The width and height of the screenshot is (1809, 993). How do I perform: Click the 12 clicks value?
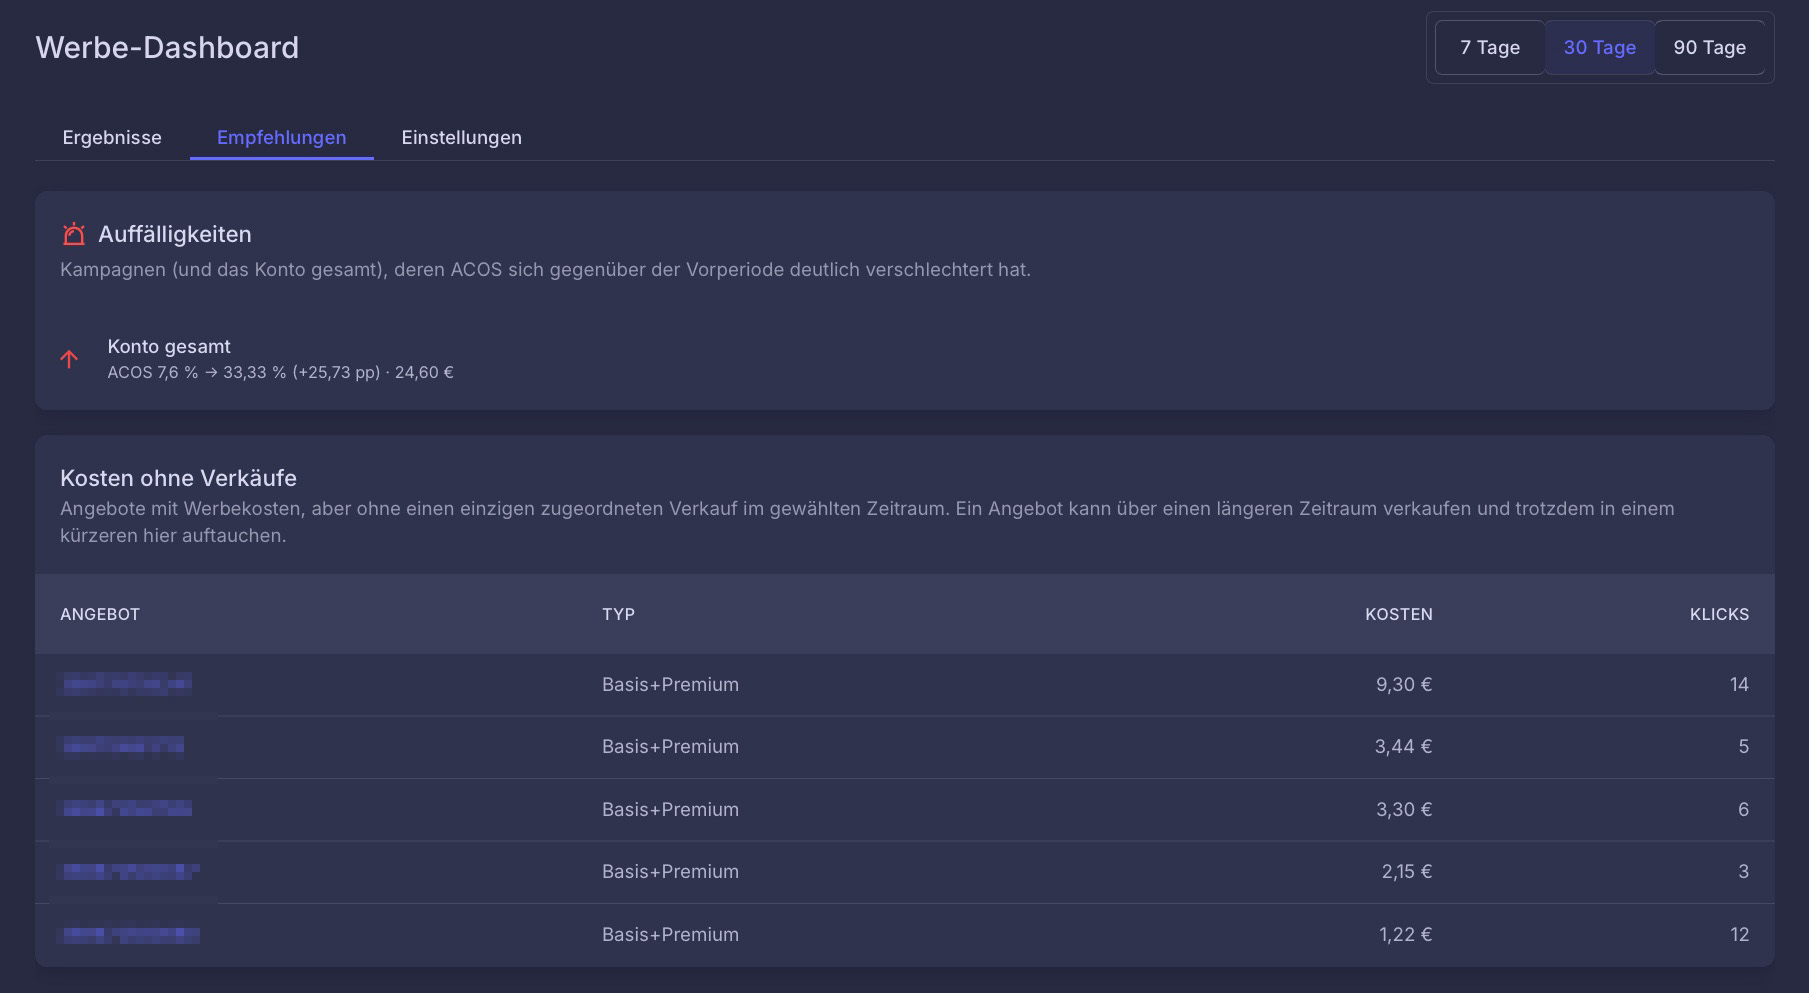coord(1740,934)
